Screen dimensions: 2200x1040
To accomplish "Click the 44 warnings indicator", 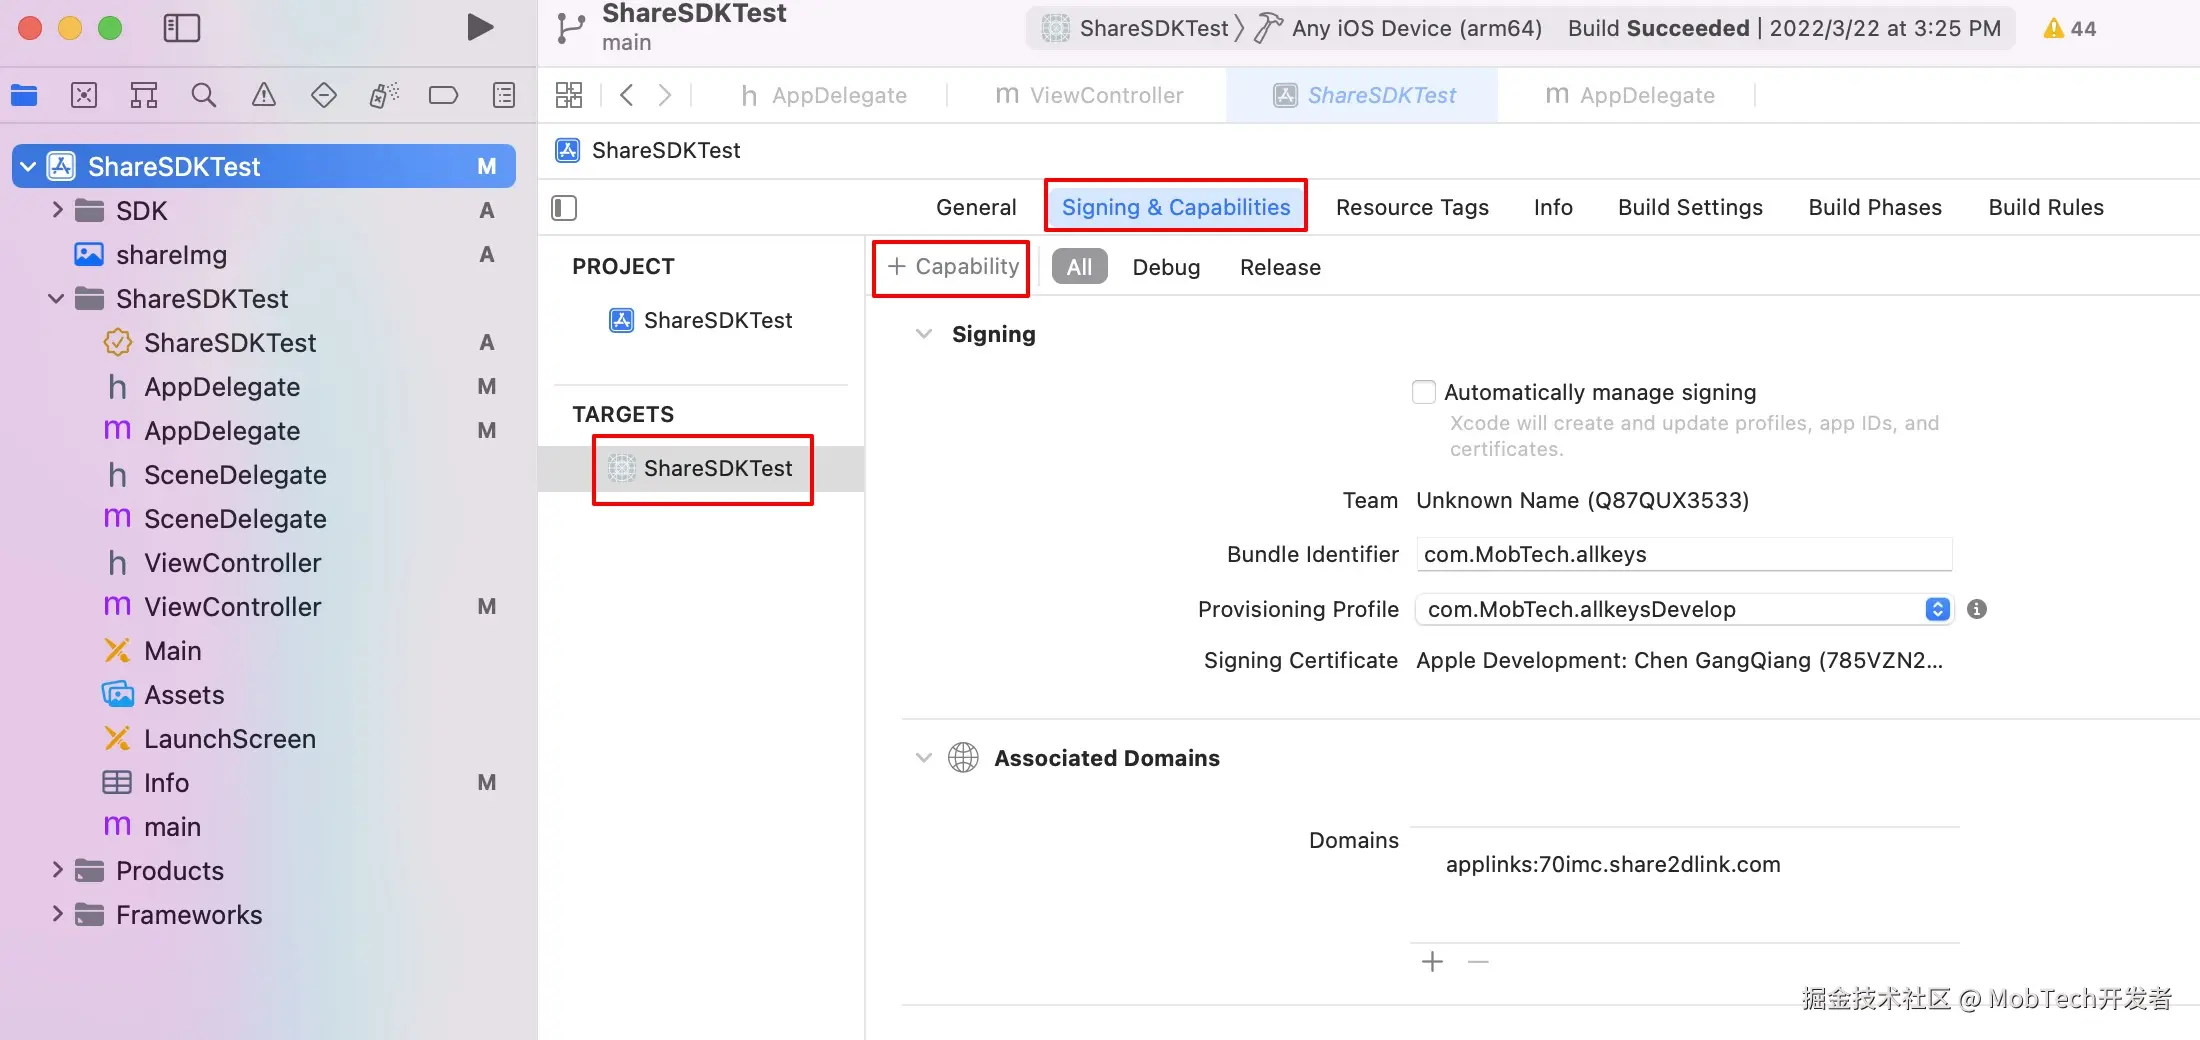I will pyautogui.click(x=2069, y=28).
